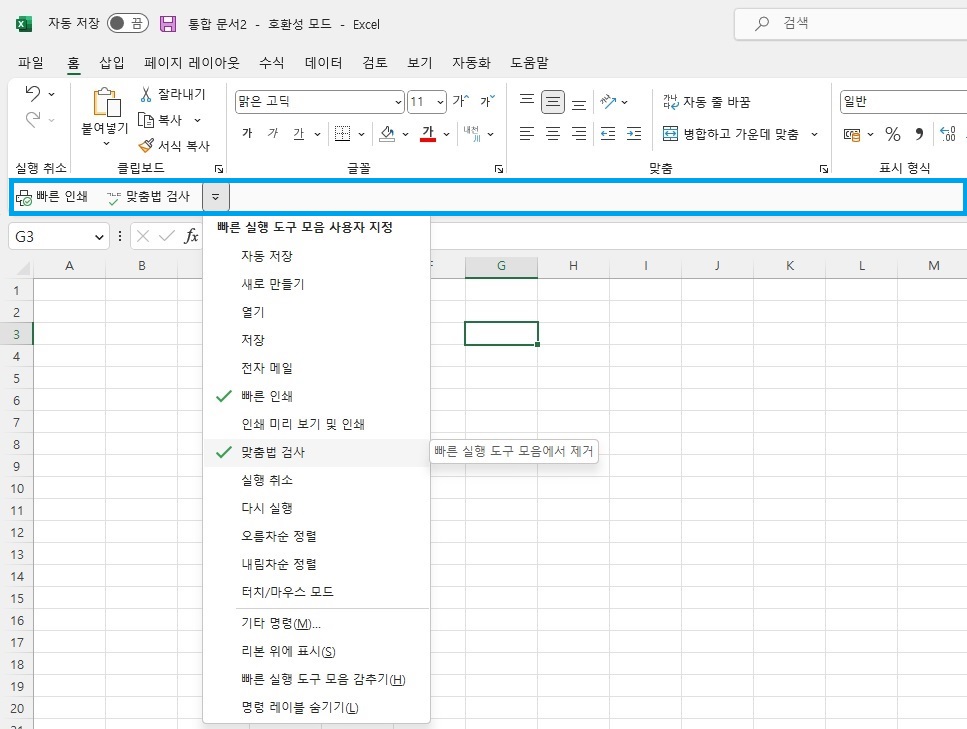Increase font size with 가^ icon

click(461, 101)
